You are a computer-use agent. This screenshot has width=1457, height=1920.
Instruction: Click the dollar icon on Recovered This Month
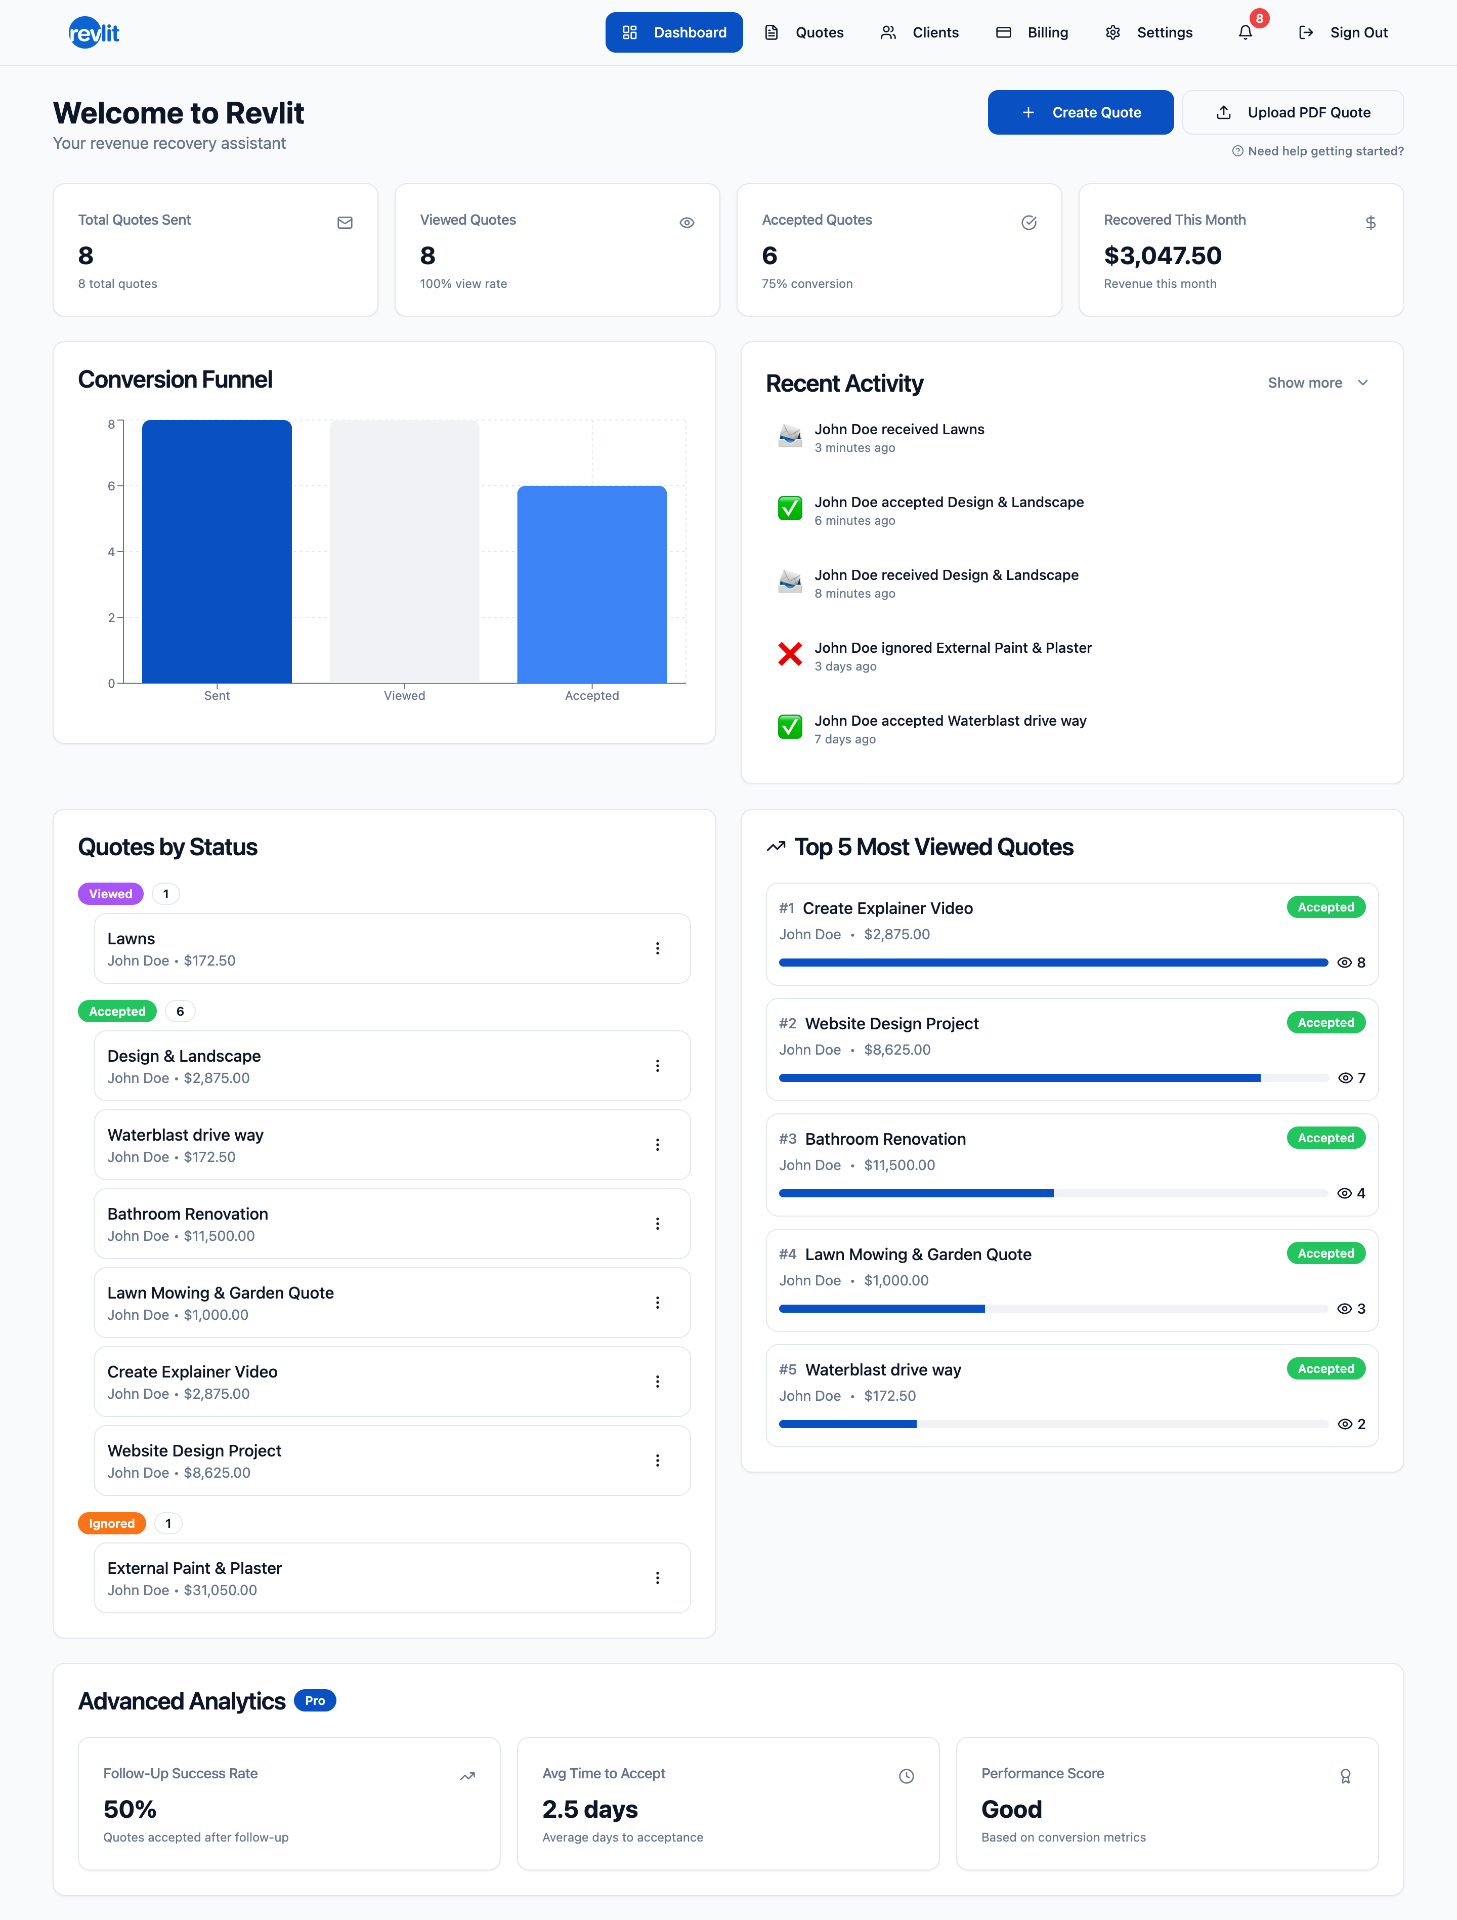coord(1371,223)
